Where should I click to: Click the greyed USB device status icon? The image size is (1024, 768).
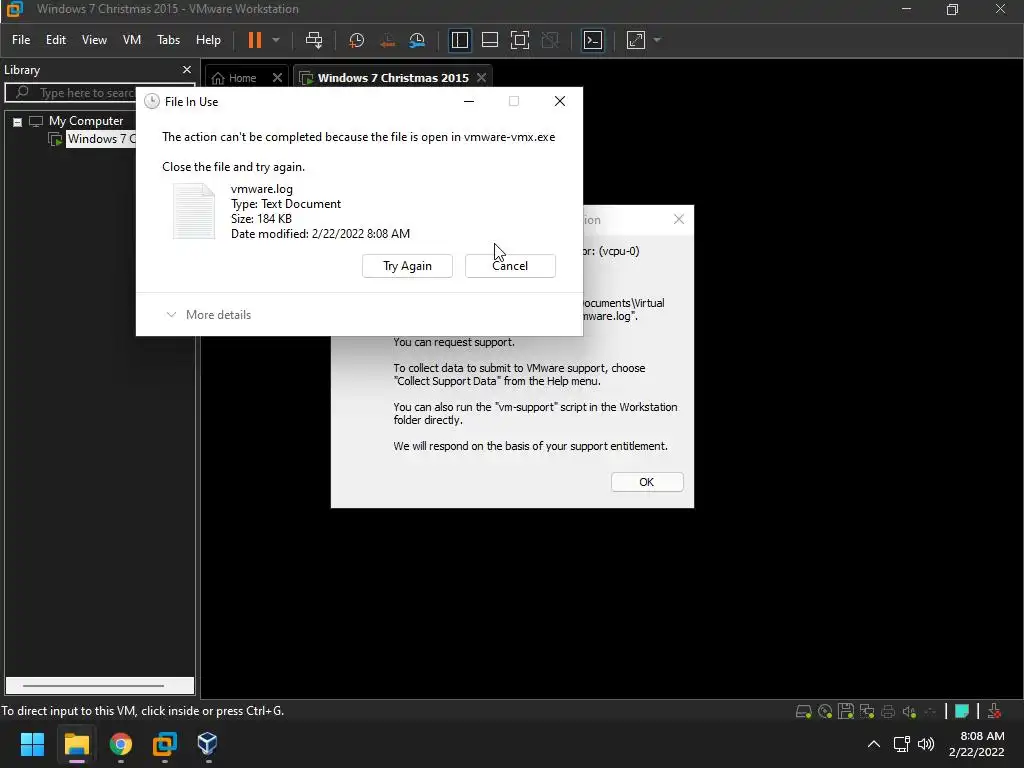click(x=931, y=711)
